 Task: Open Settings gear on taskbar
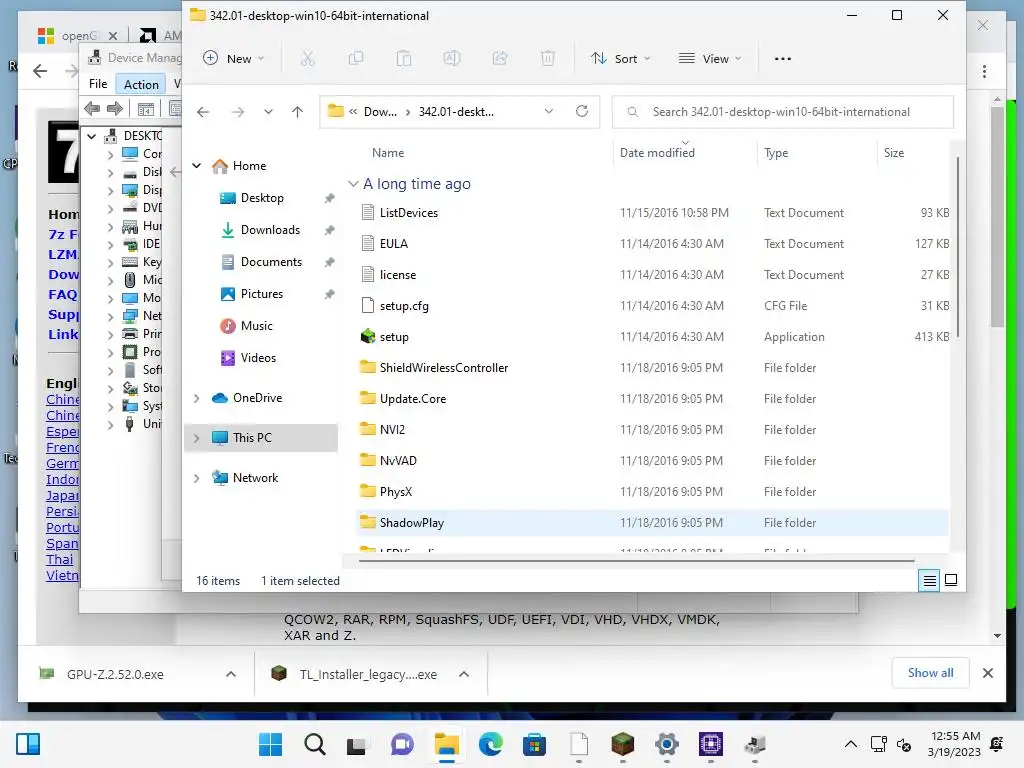point(667,744)
